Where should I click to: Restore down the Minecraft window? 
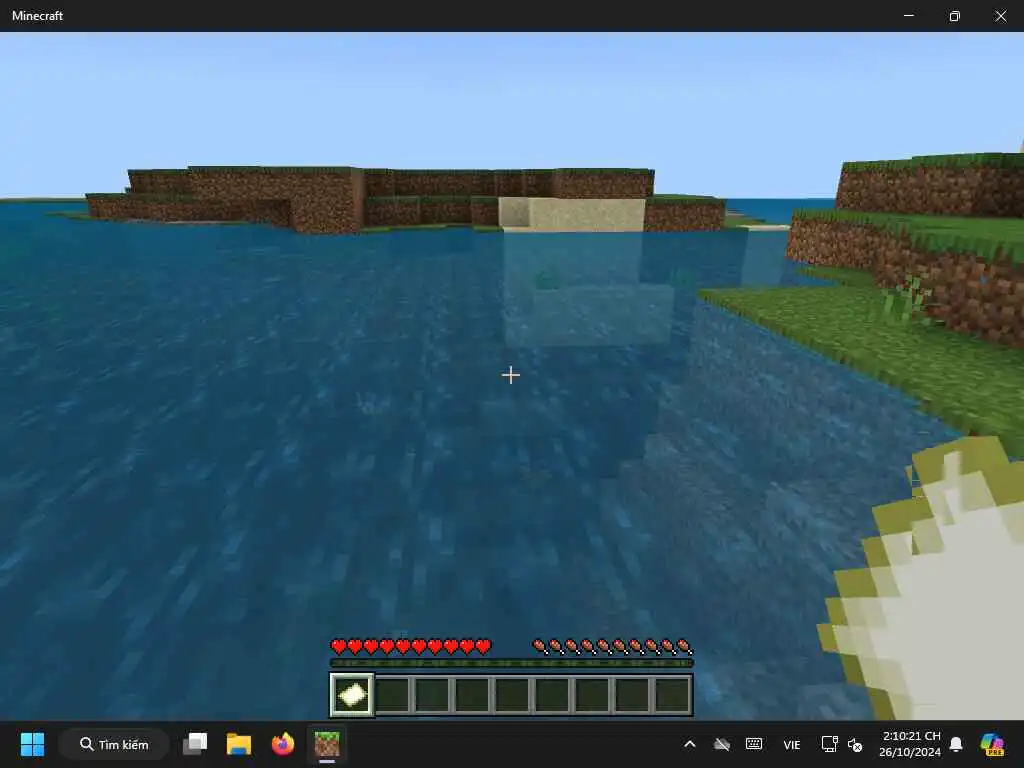[x=955, y=16]
